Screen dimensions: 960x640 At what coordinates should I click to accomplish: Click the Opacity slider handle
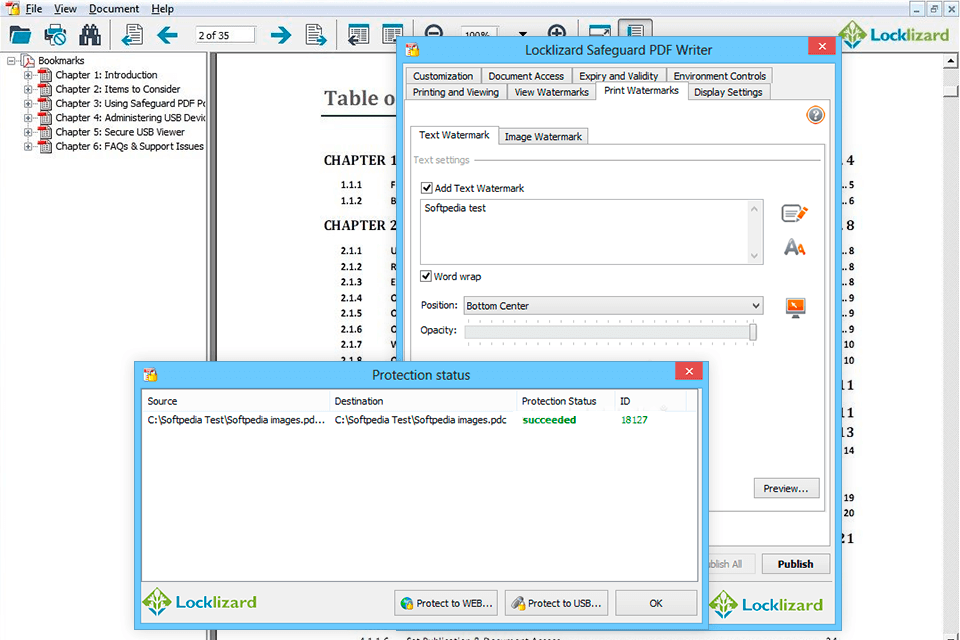click(x=752, y=332)
